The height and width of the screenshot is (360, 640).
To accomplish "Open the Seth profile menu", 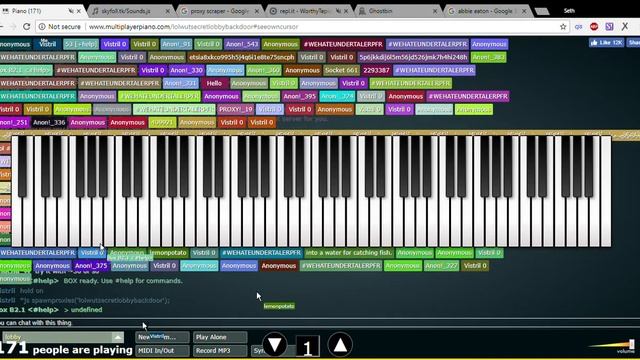I will [569, 11].
